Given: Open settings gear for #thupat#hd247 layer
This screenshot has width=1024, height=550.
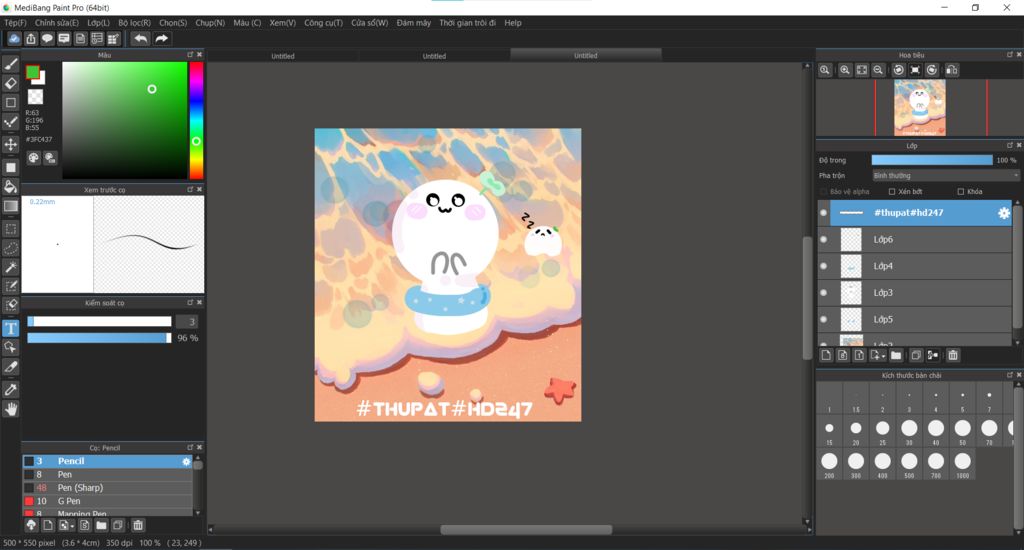Looking at the screenshot, I should (1004, 213).
